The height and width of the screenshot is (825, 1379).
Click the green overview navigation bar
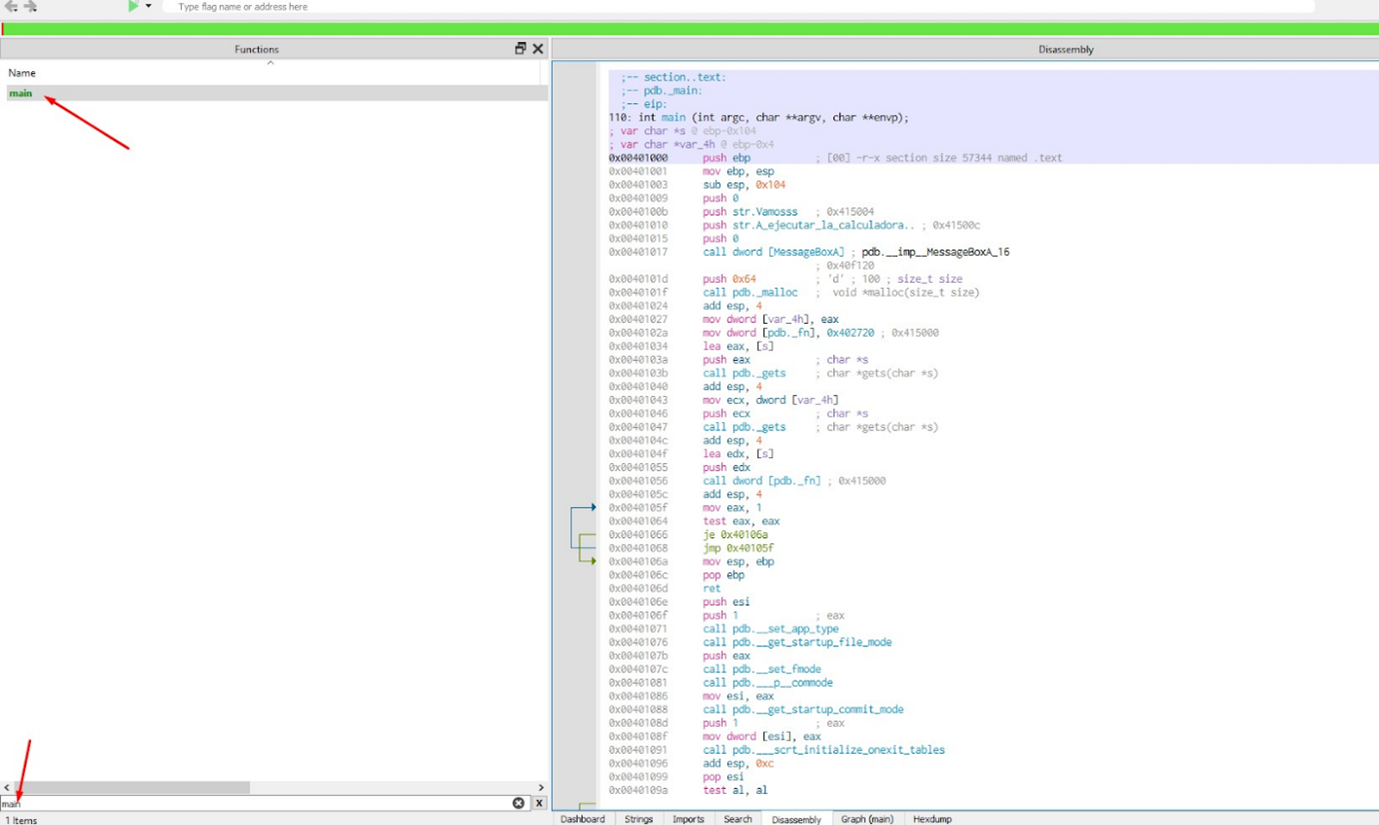689,29
